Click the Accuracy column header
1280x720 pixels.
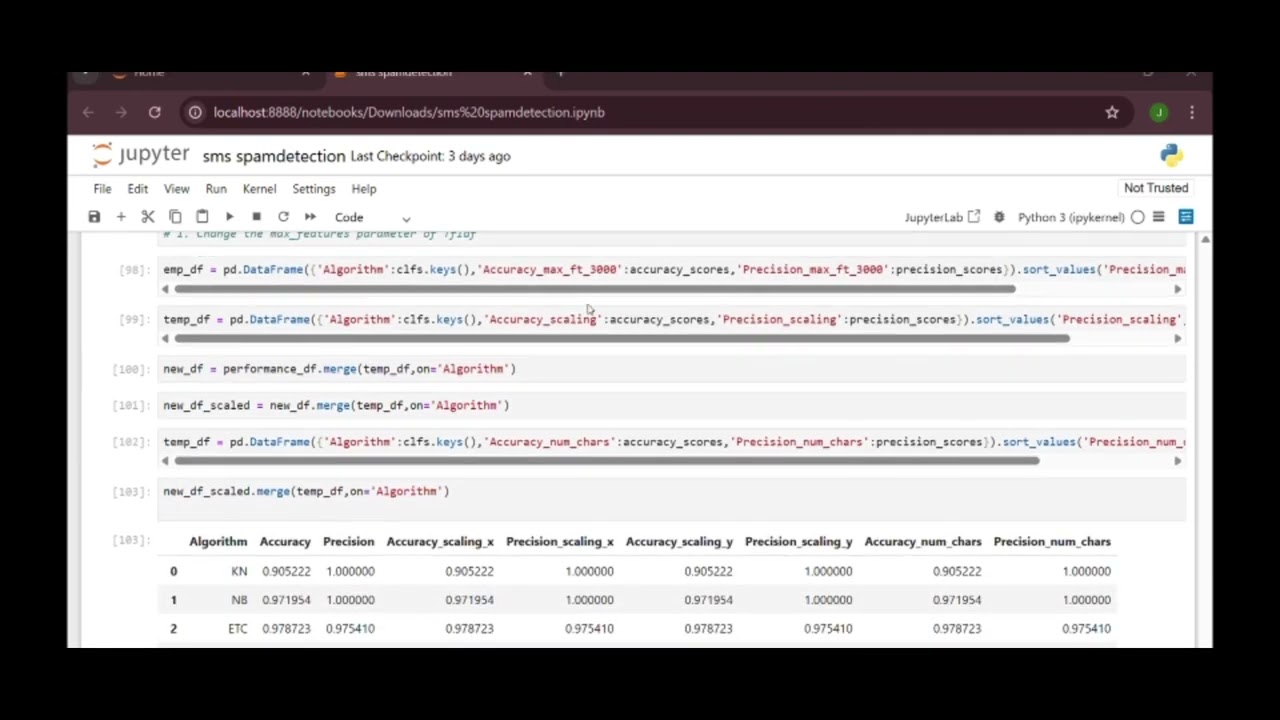click(285, 542)
